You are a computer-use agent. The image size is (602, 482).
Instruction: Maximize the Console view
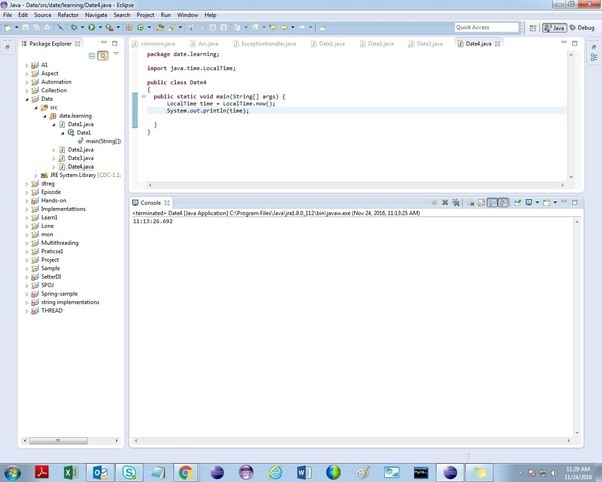[575, 202]
